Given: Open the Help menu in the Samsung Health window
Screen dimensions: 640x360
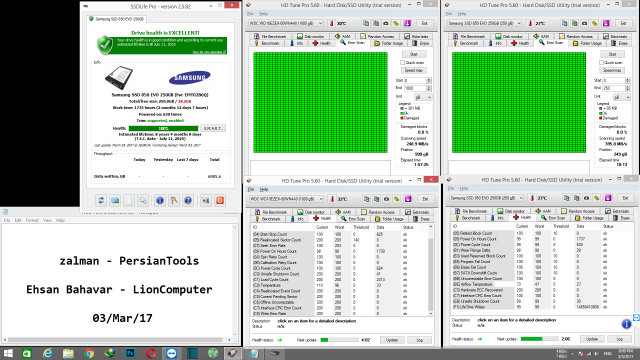Looking at the screenshot, I should tap(464, 189).
